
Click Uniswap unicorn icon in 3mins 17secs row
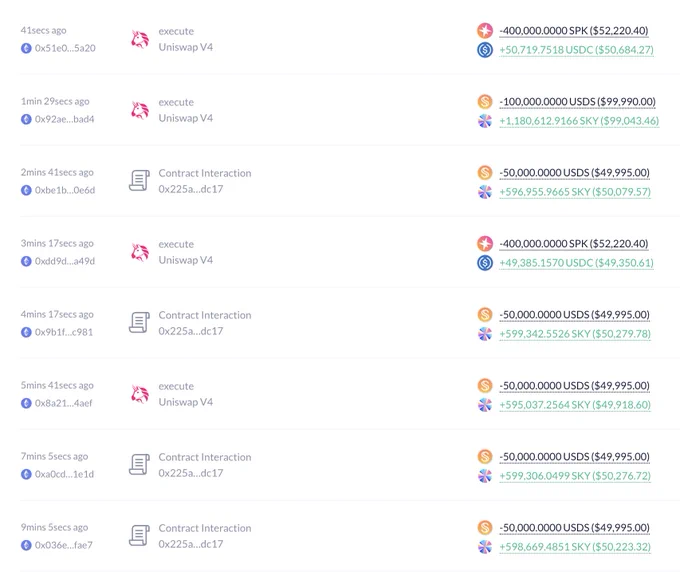[140, 252]
